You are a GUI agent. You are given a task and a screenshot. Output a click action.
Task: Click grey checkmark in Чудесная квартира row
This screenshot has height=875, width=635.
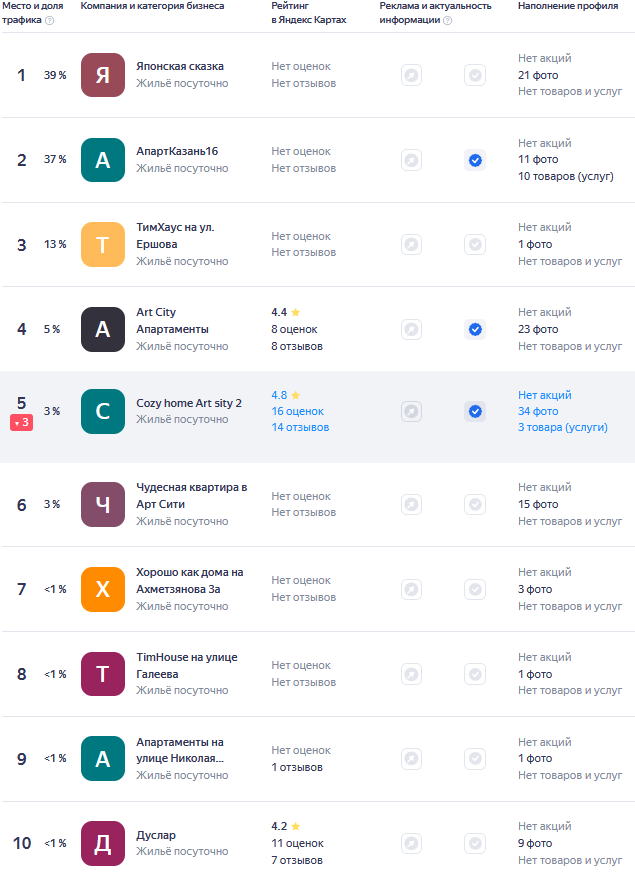click(x=475, y=505)
